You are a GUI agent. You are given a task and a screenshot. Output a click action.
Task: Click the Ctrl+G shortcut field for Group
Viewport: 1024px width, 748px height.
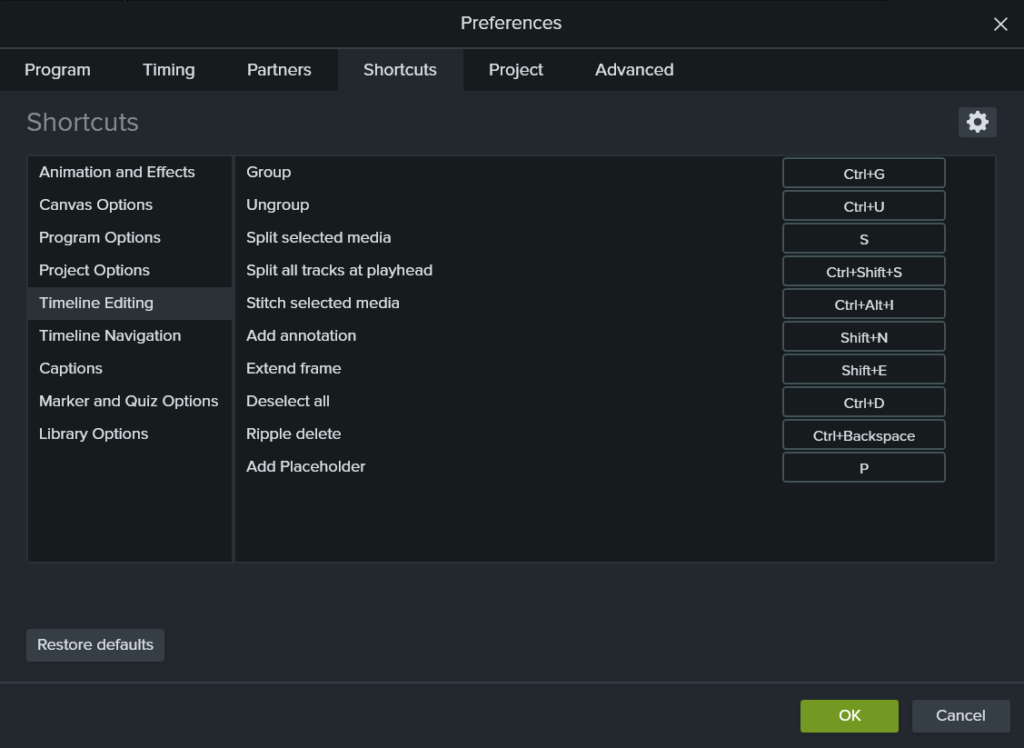(x=863, y=173)
